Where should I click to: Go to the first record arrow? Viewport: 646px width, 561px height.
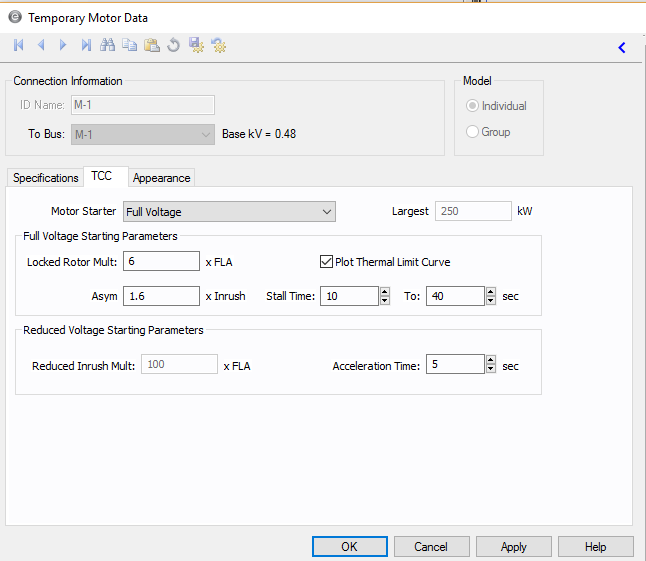pyautogui.click(x=19, y=45)
